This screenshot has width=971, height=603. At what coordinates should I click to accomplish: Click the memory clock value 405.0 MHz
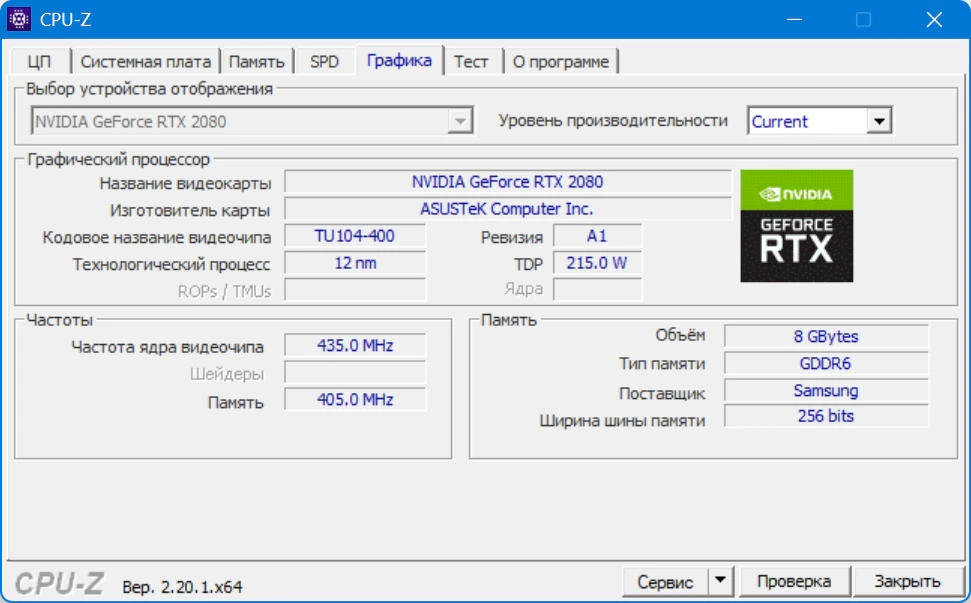(355, 400)
